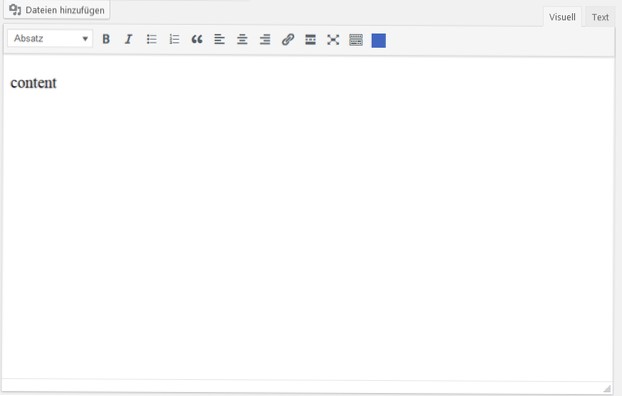Viewport: 622px width, 396px height.
Task: Switch to the Visuell tab
Action: [562, 17]
